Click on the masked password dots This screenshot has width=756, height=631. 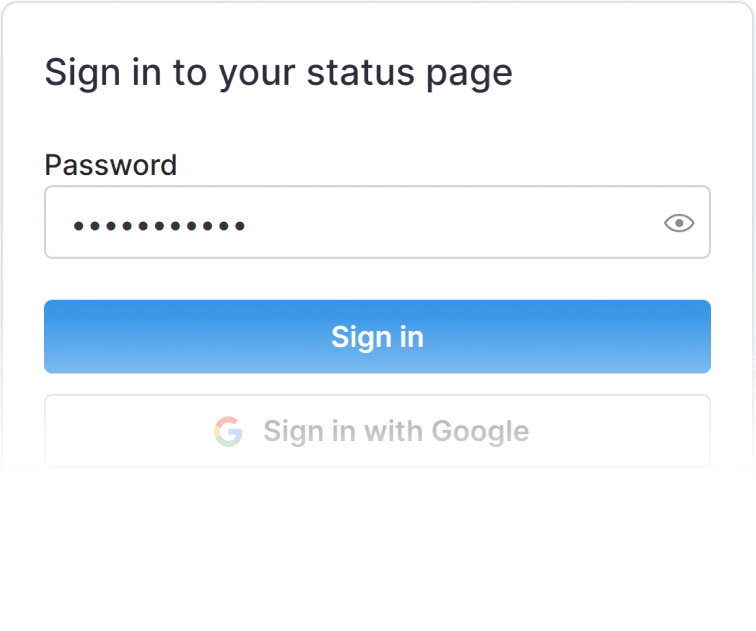coord(160,225)
